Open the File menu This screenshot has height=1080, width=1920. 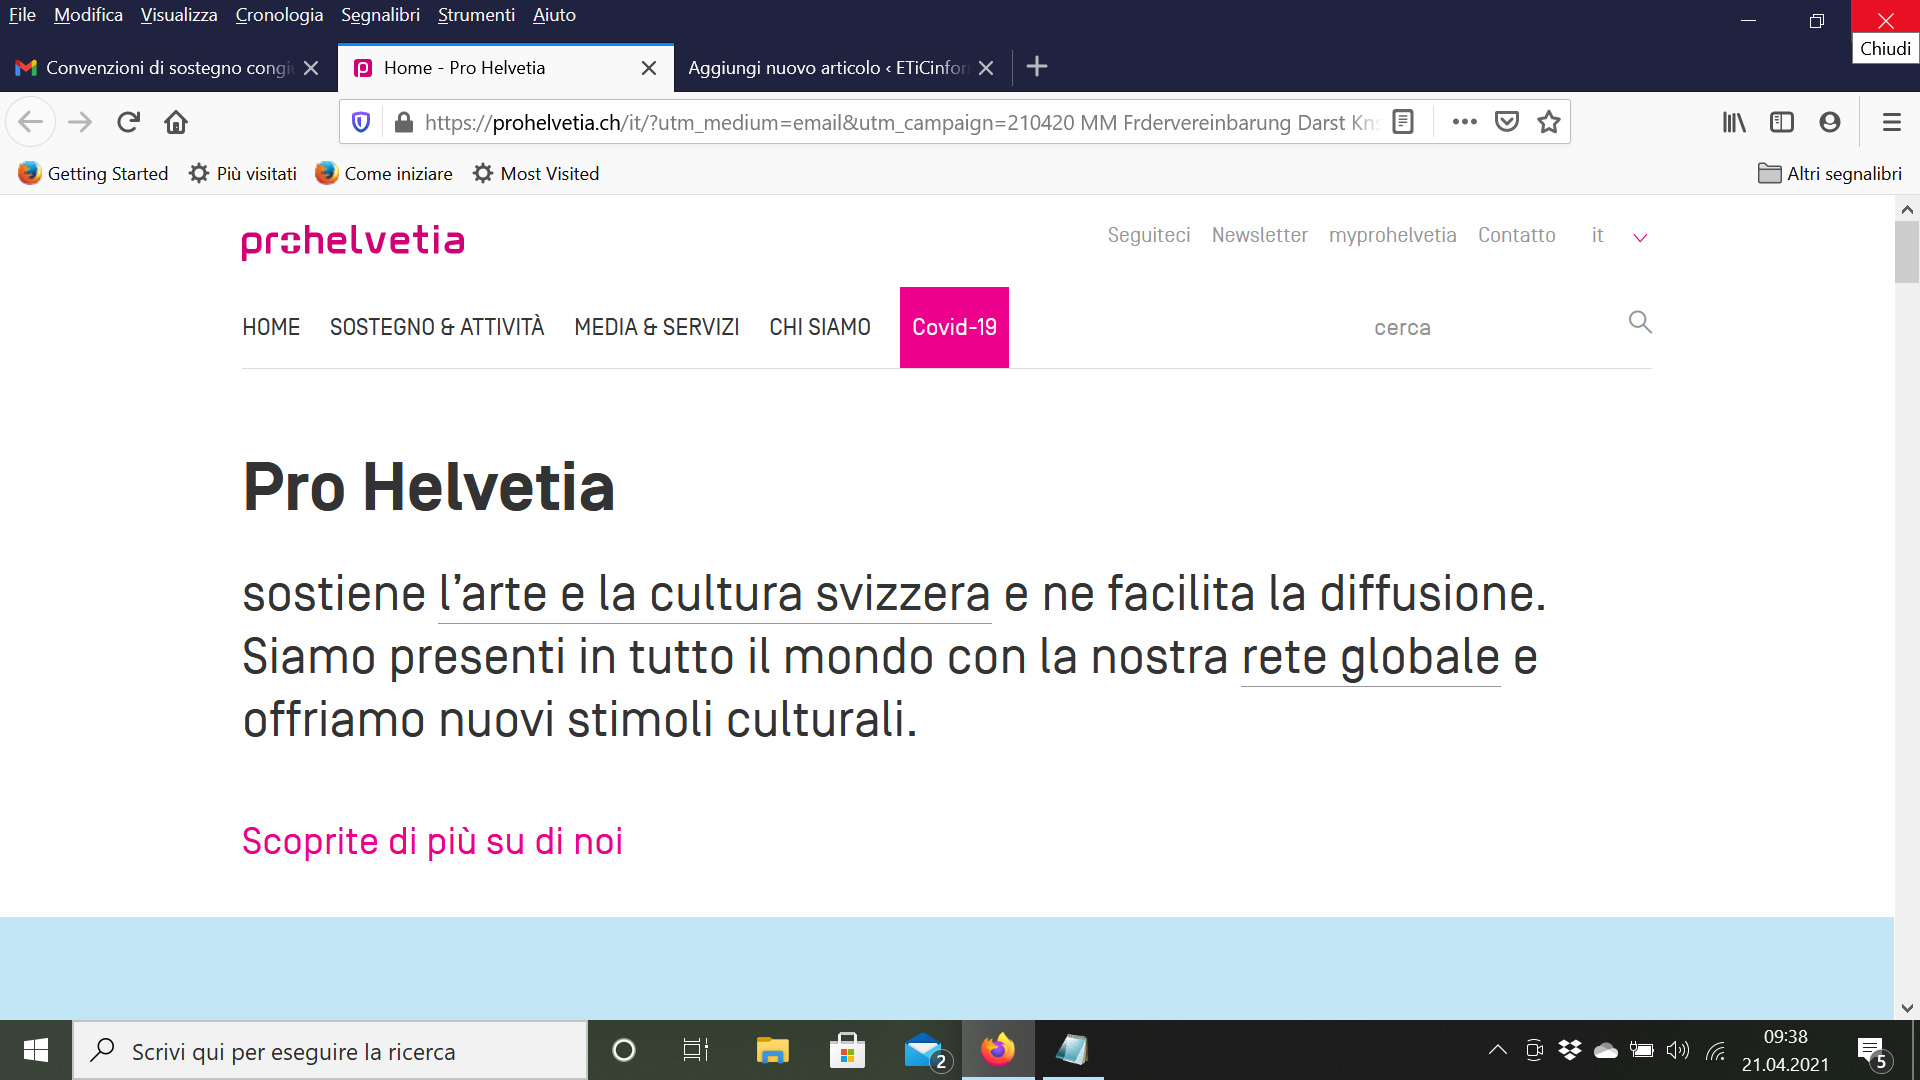coord(22,15)
